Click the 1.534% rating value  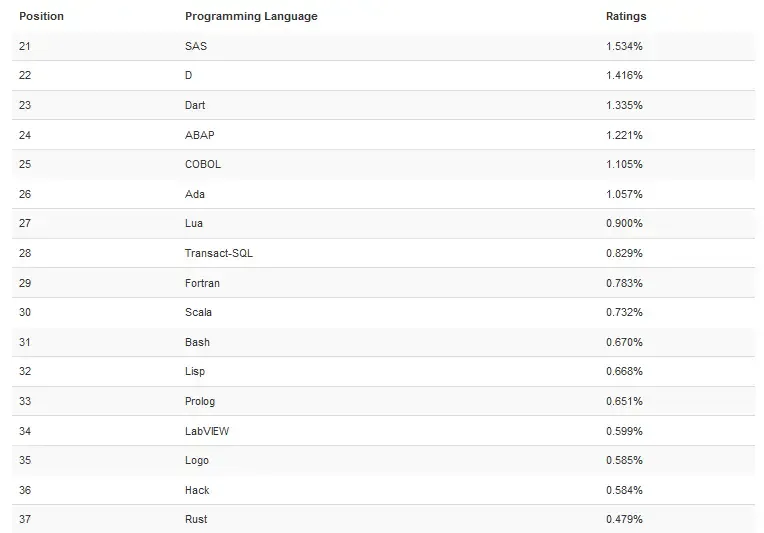pos(624,46)
